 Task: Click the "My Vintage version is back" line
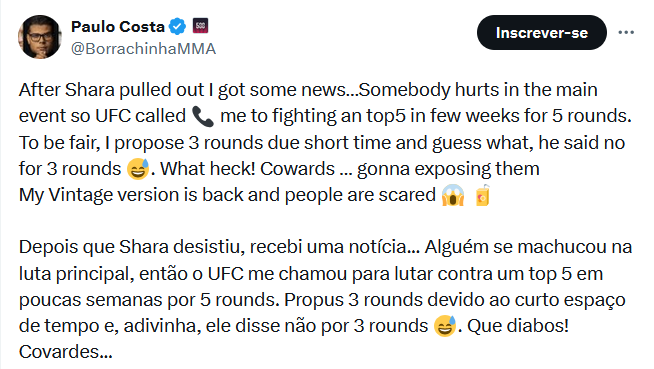(x=227, y=195)
